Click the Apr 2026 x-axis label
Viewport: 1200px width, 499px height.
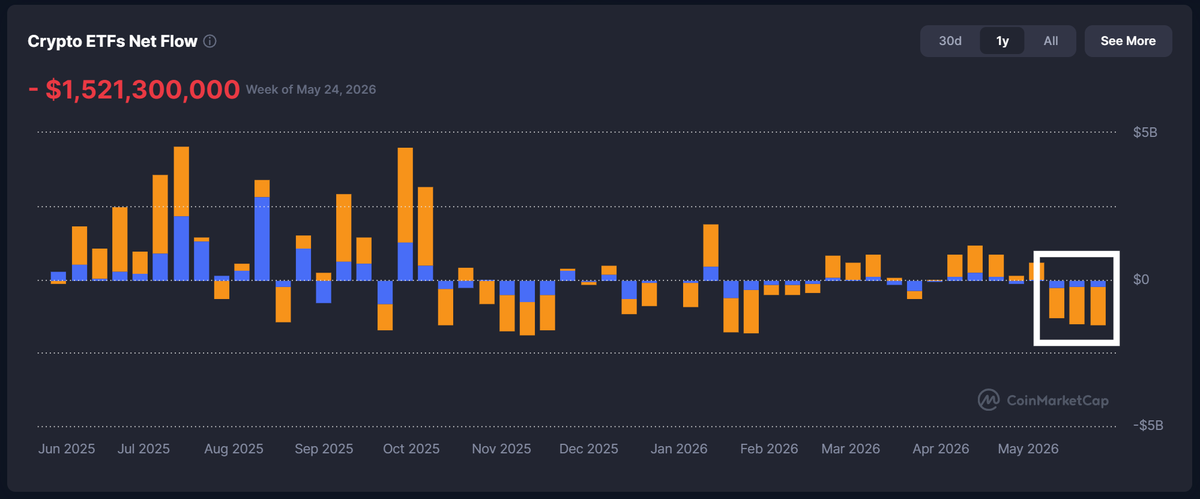point(940,449)
